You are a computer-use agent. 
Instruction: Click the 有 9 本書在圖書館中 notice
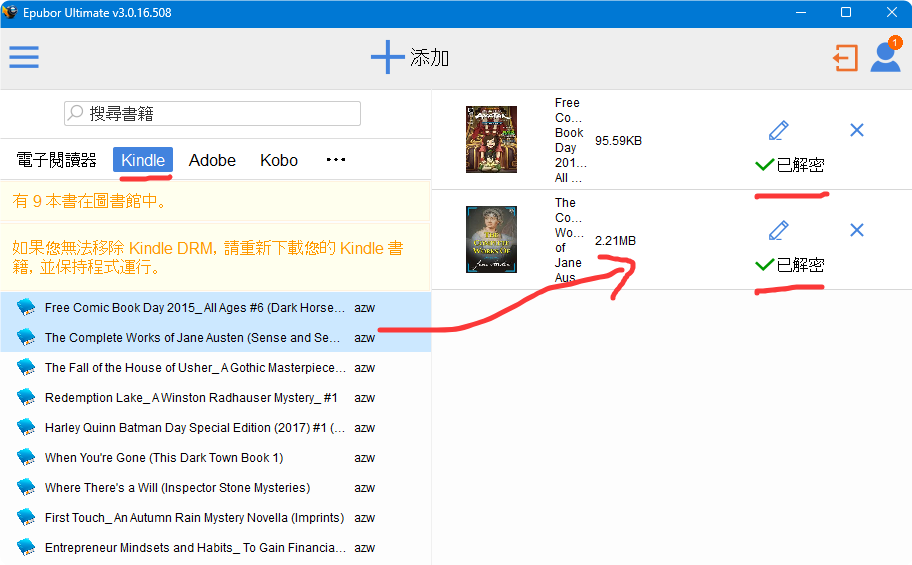[215, 201]
